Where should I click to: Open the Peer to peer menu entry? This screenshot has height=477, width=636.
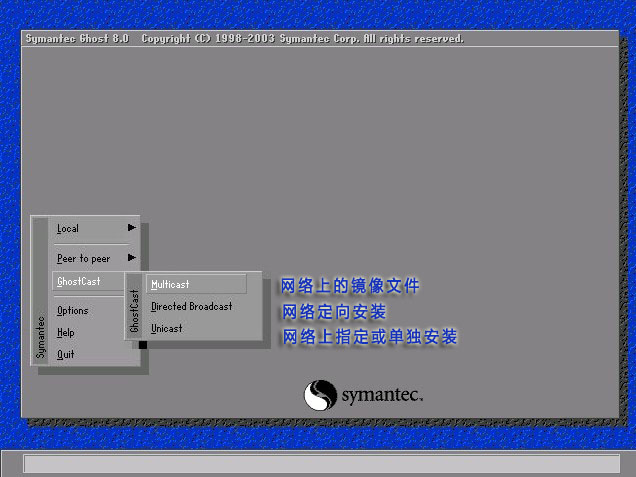(x=83, y=259)
